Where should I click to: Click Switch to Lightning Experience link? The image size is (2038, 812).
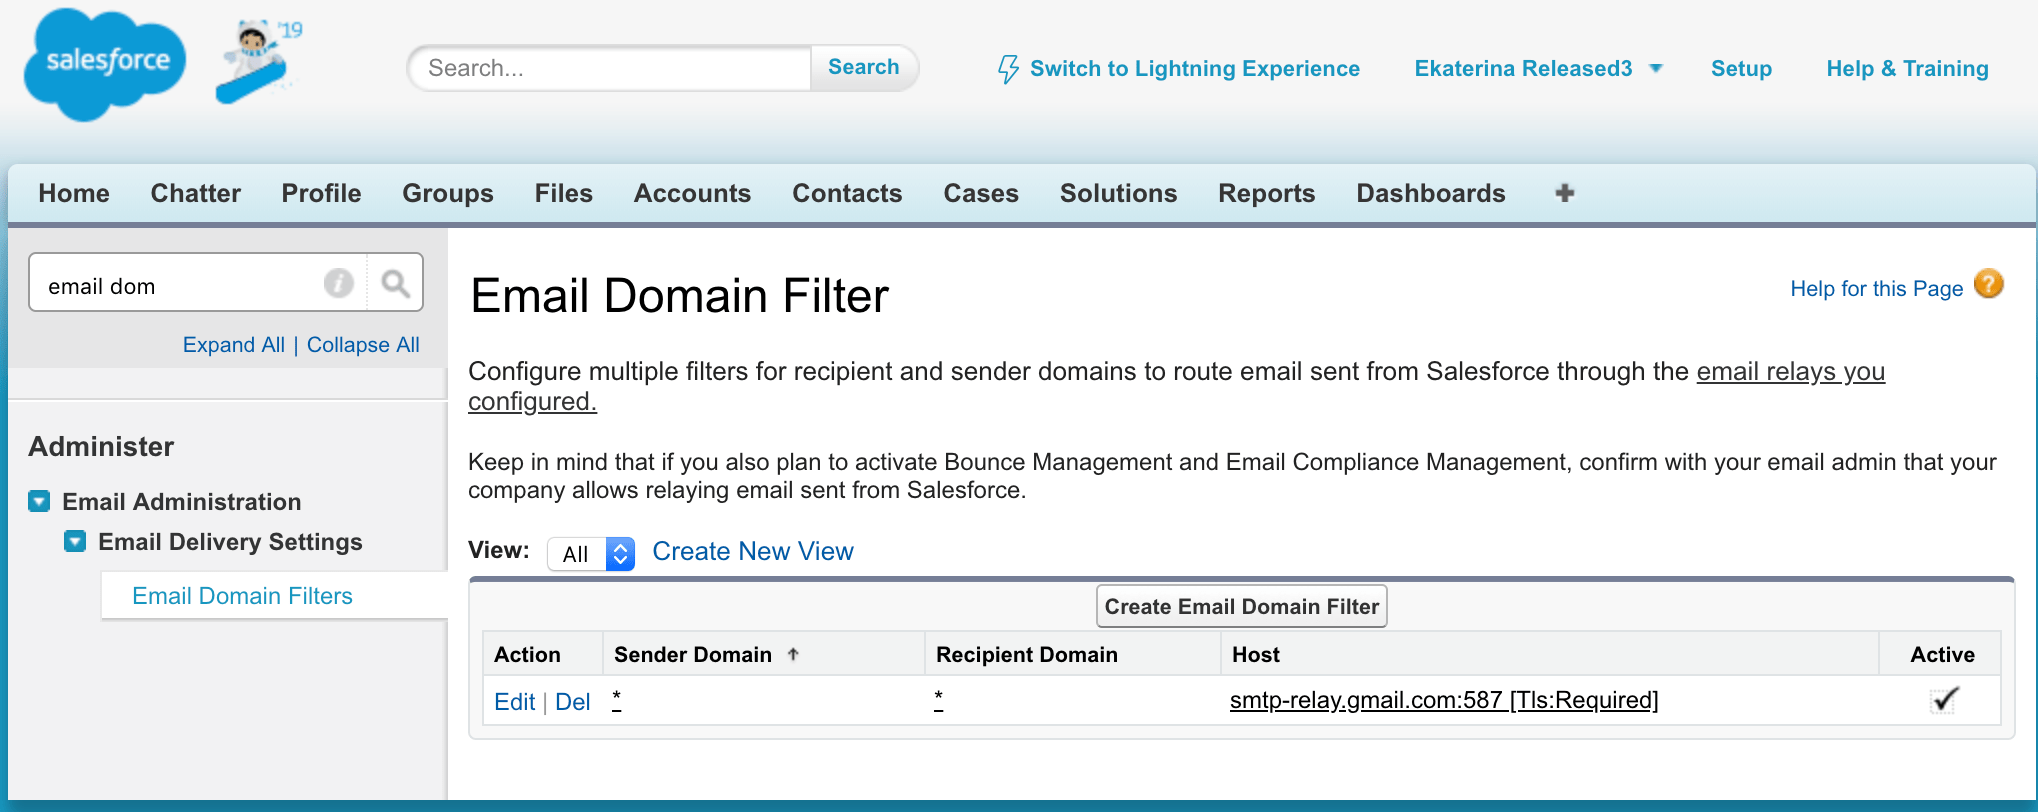coord(1195,68)
